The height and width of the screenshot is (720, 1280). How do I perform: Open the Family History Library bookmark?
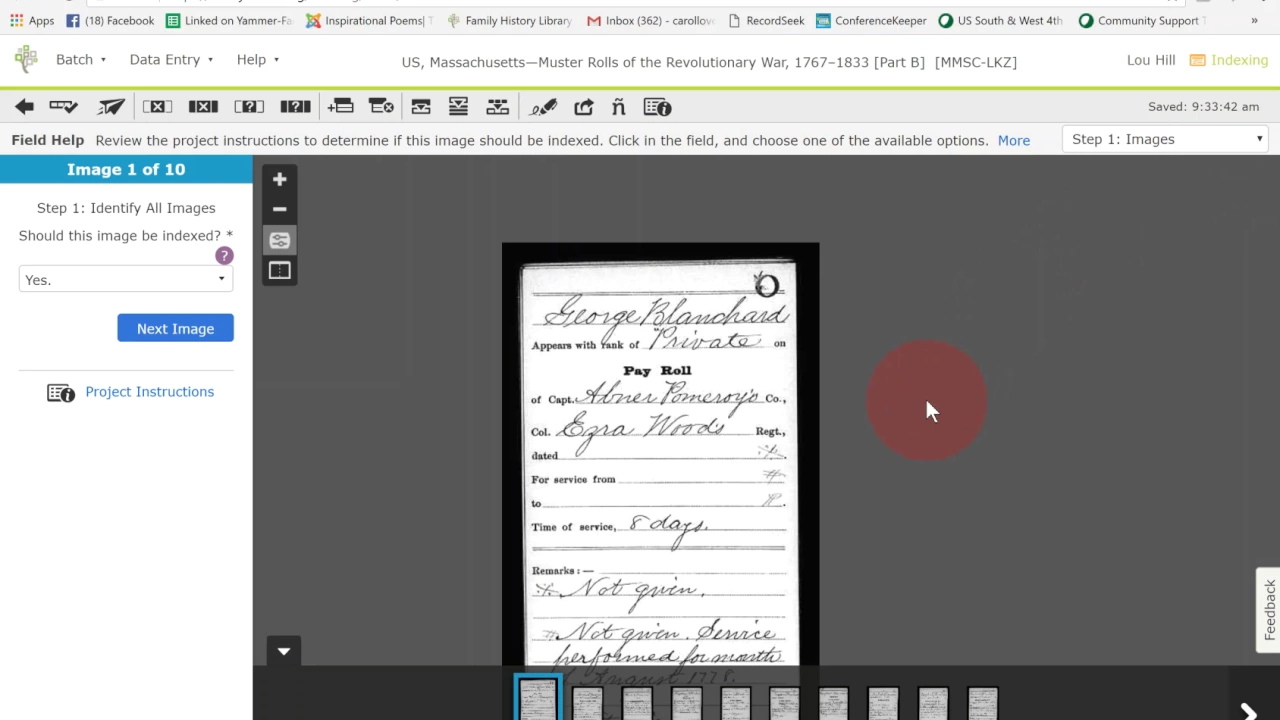[x=509, y=20]
